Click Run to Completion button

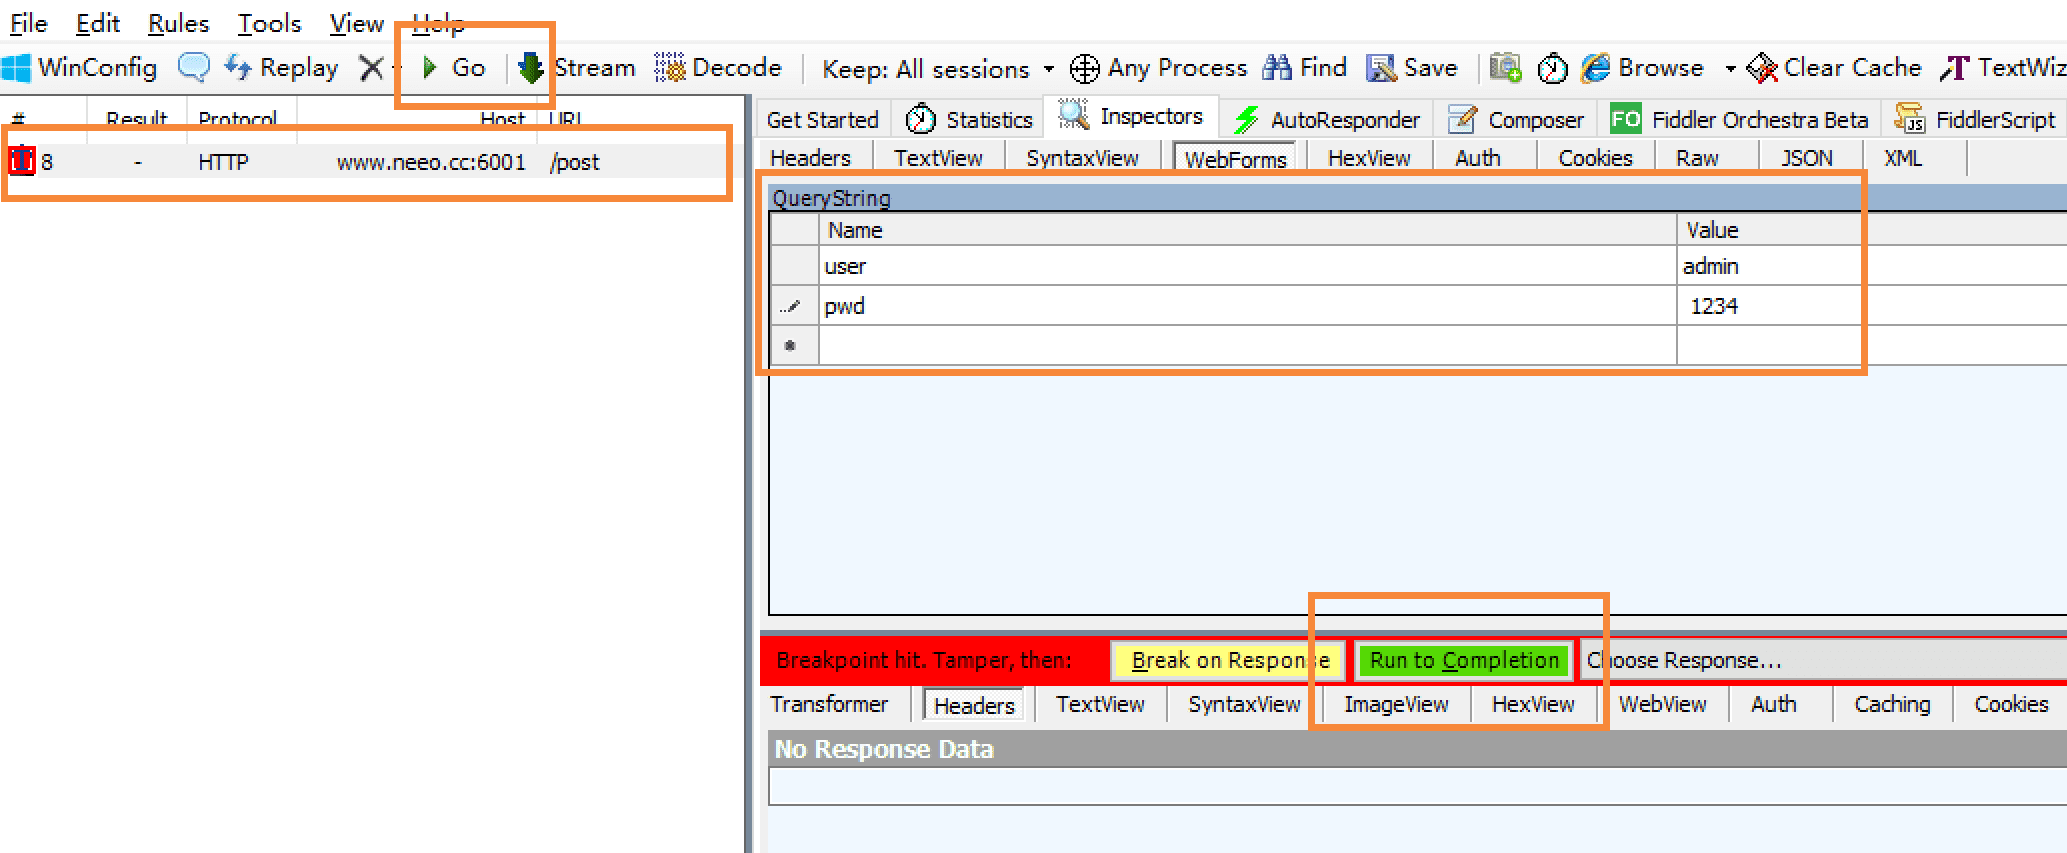coord(1464,660)
